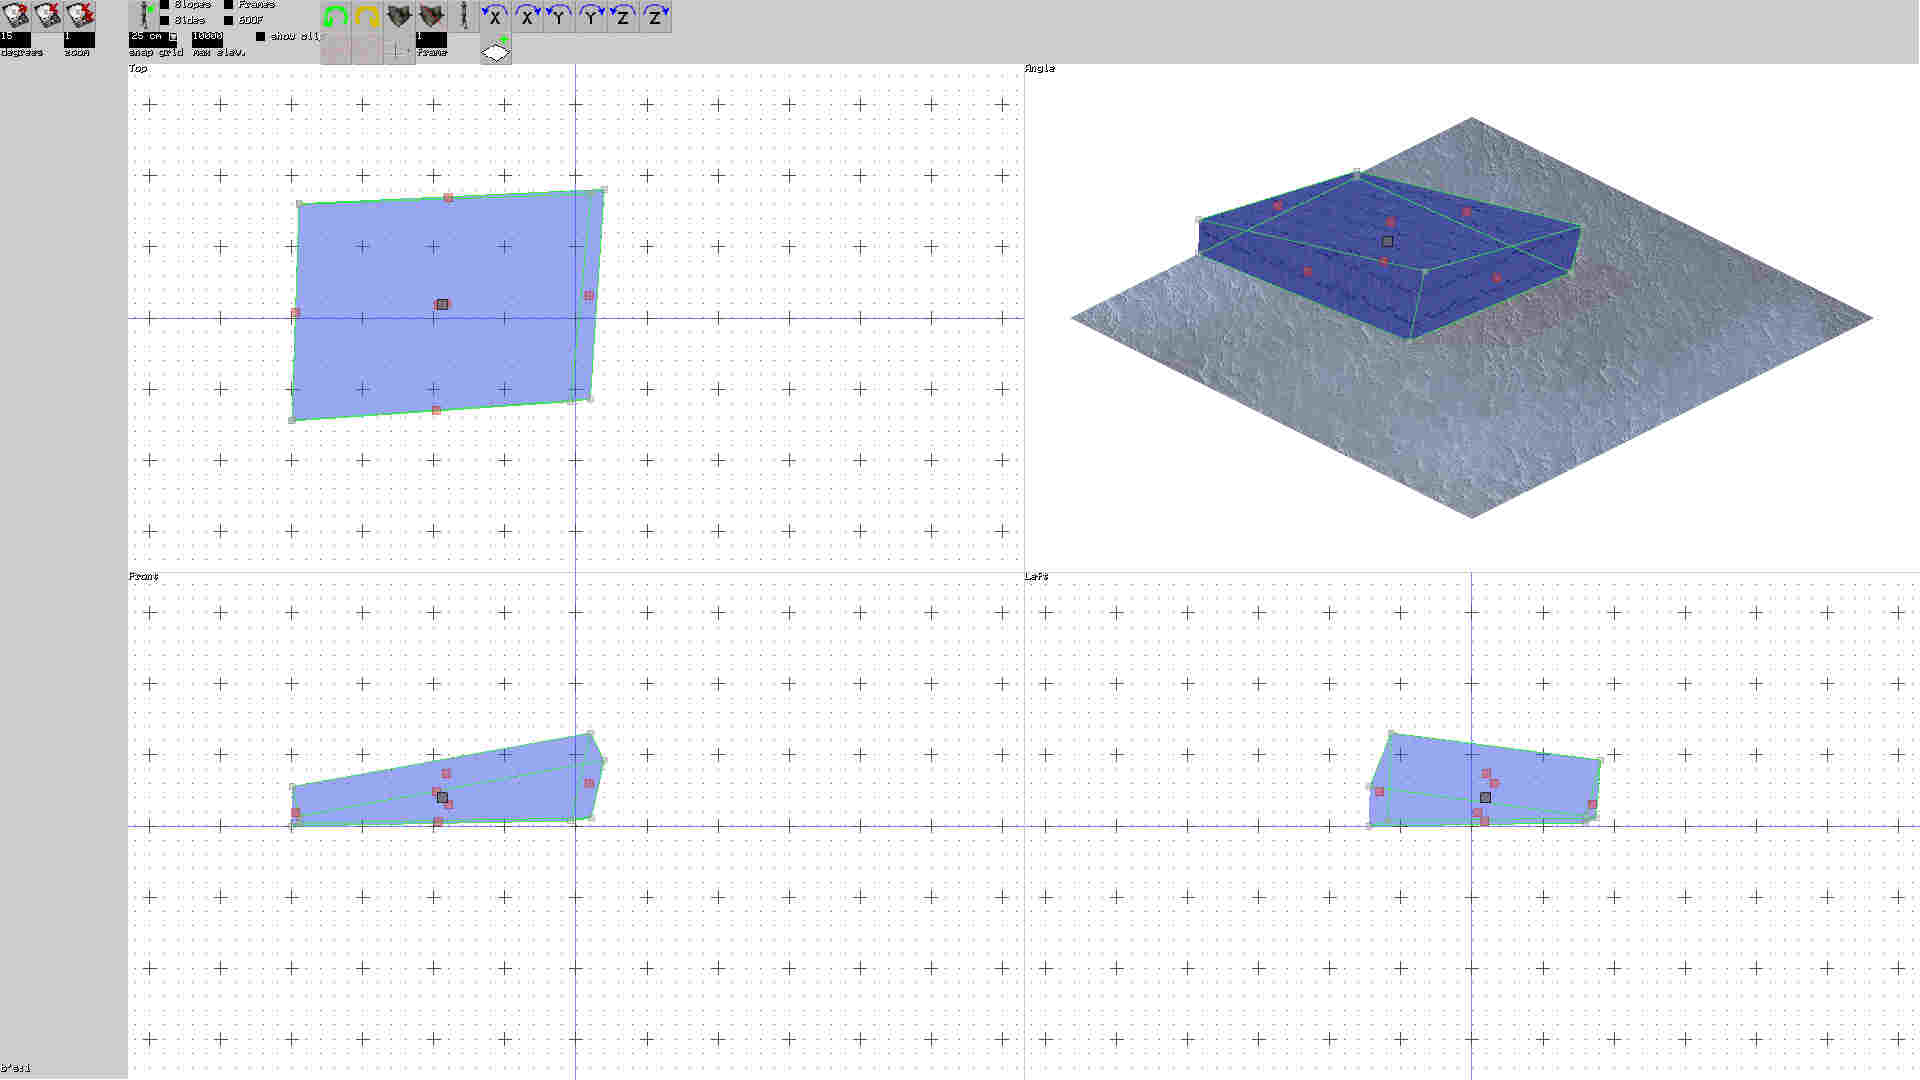Enable the show all checkbox
Viewport: 1920px width, 1080px height.
click(x=261, y=37)
